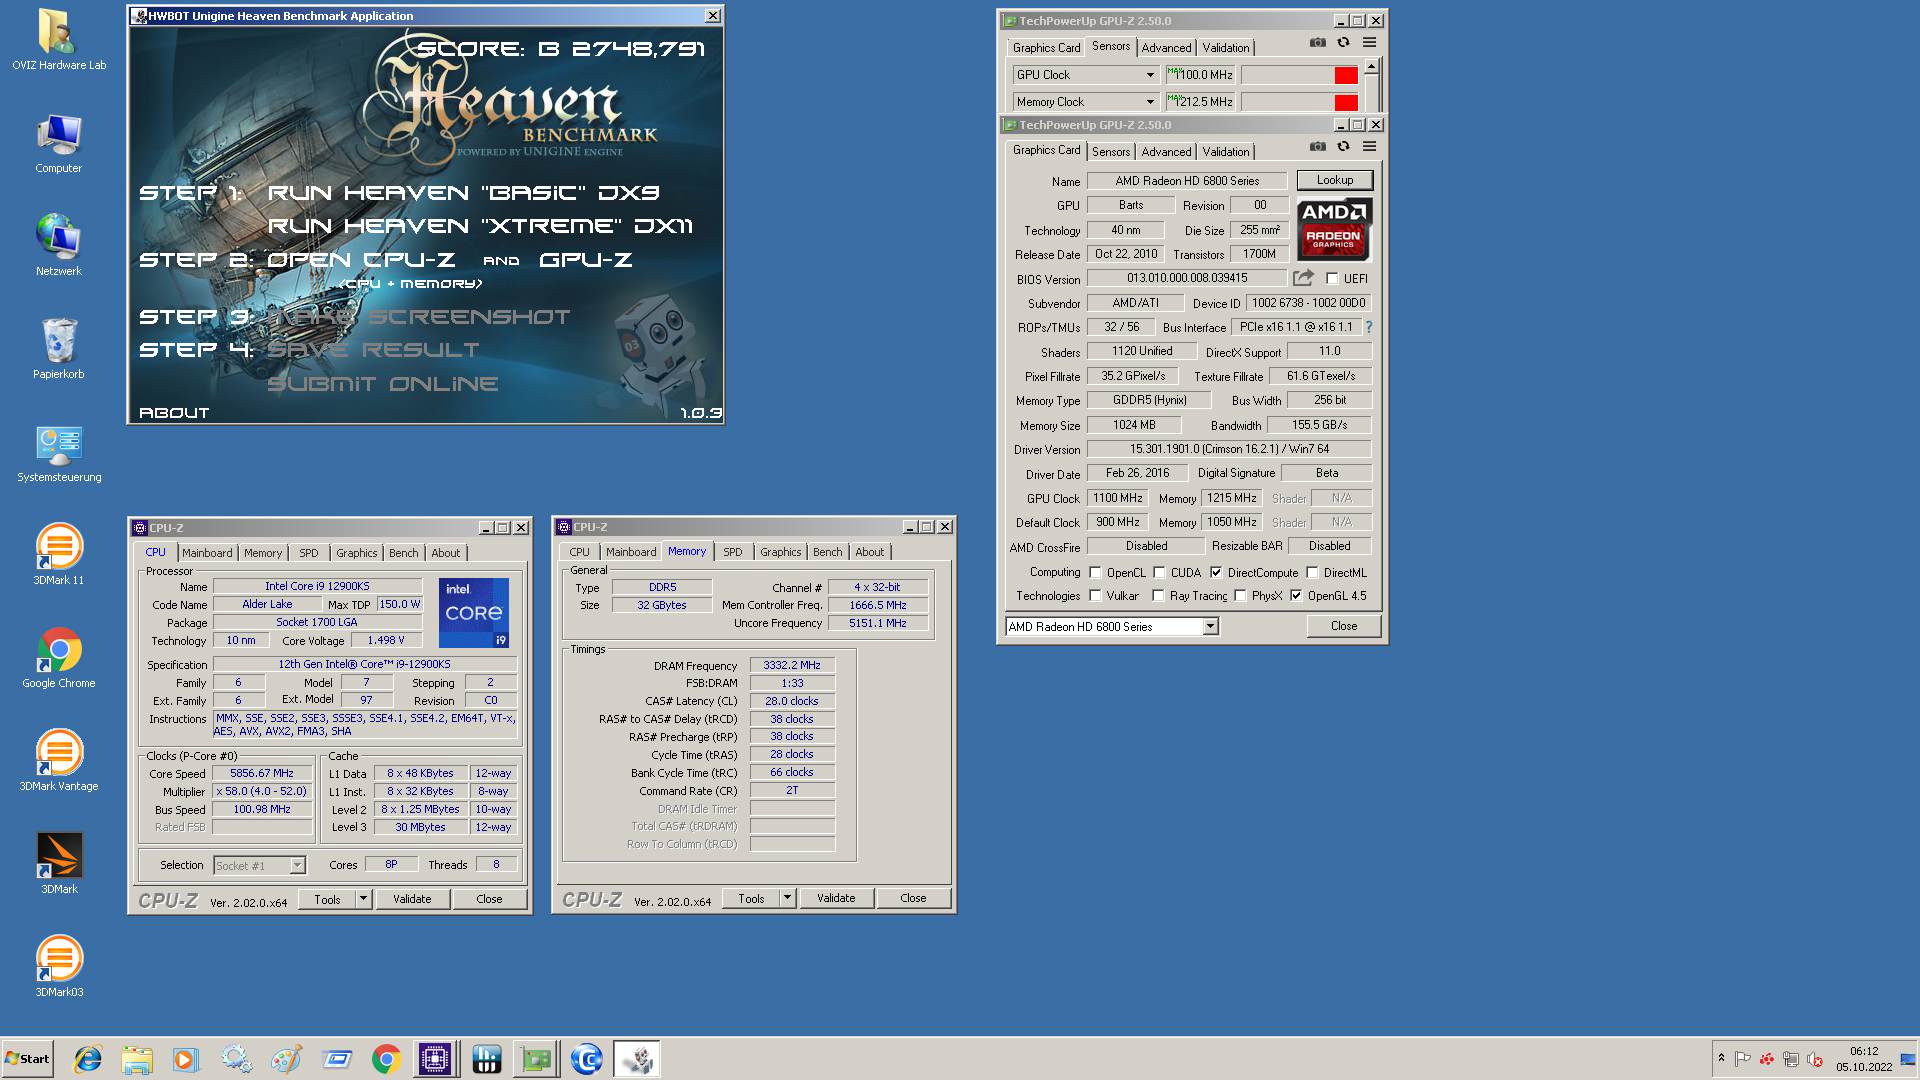
Task: Toggle the DirectCompute checkbox
Action: 1216,573
